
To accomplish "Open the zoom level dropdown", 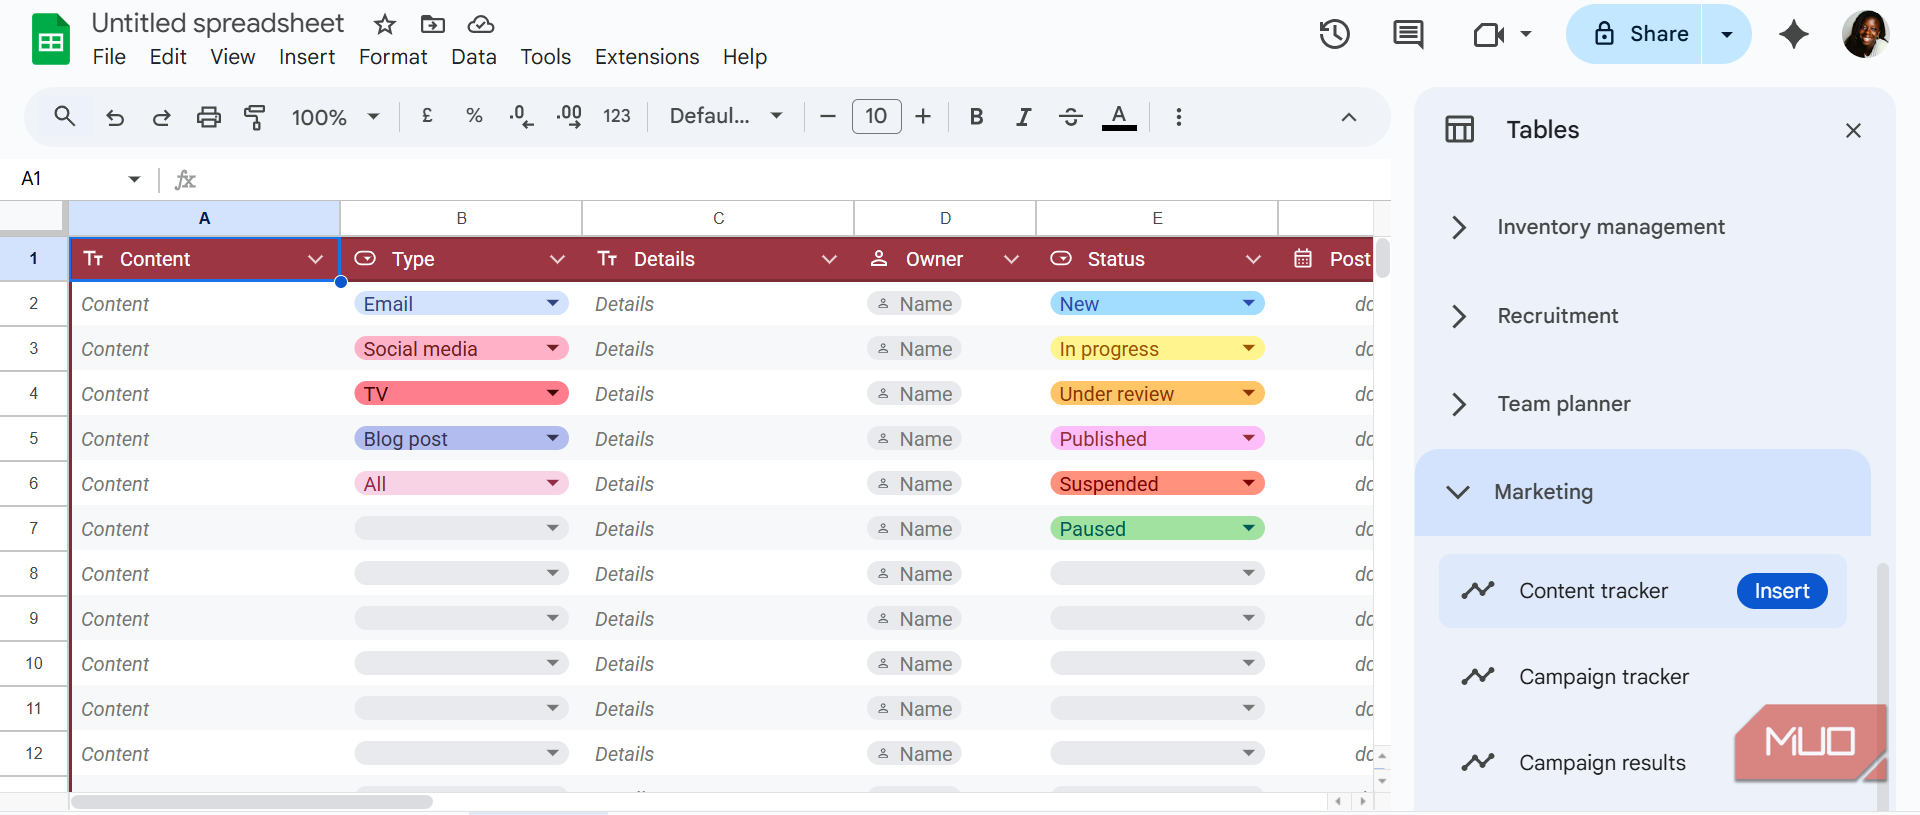I will 335,117.
